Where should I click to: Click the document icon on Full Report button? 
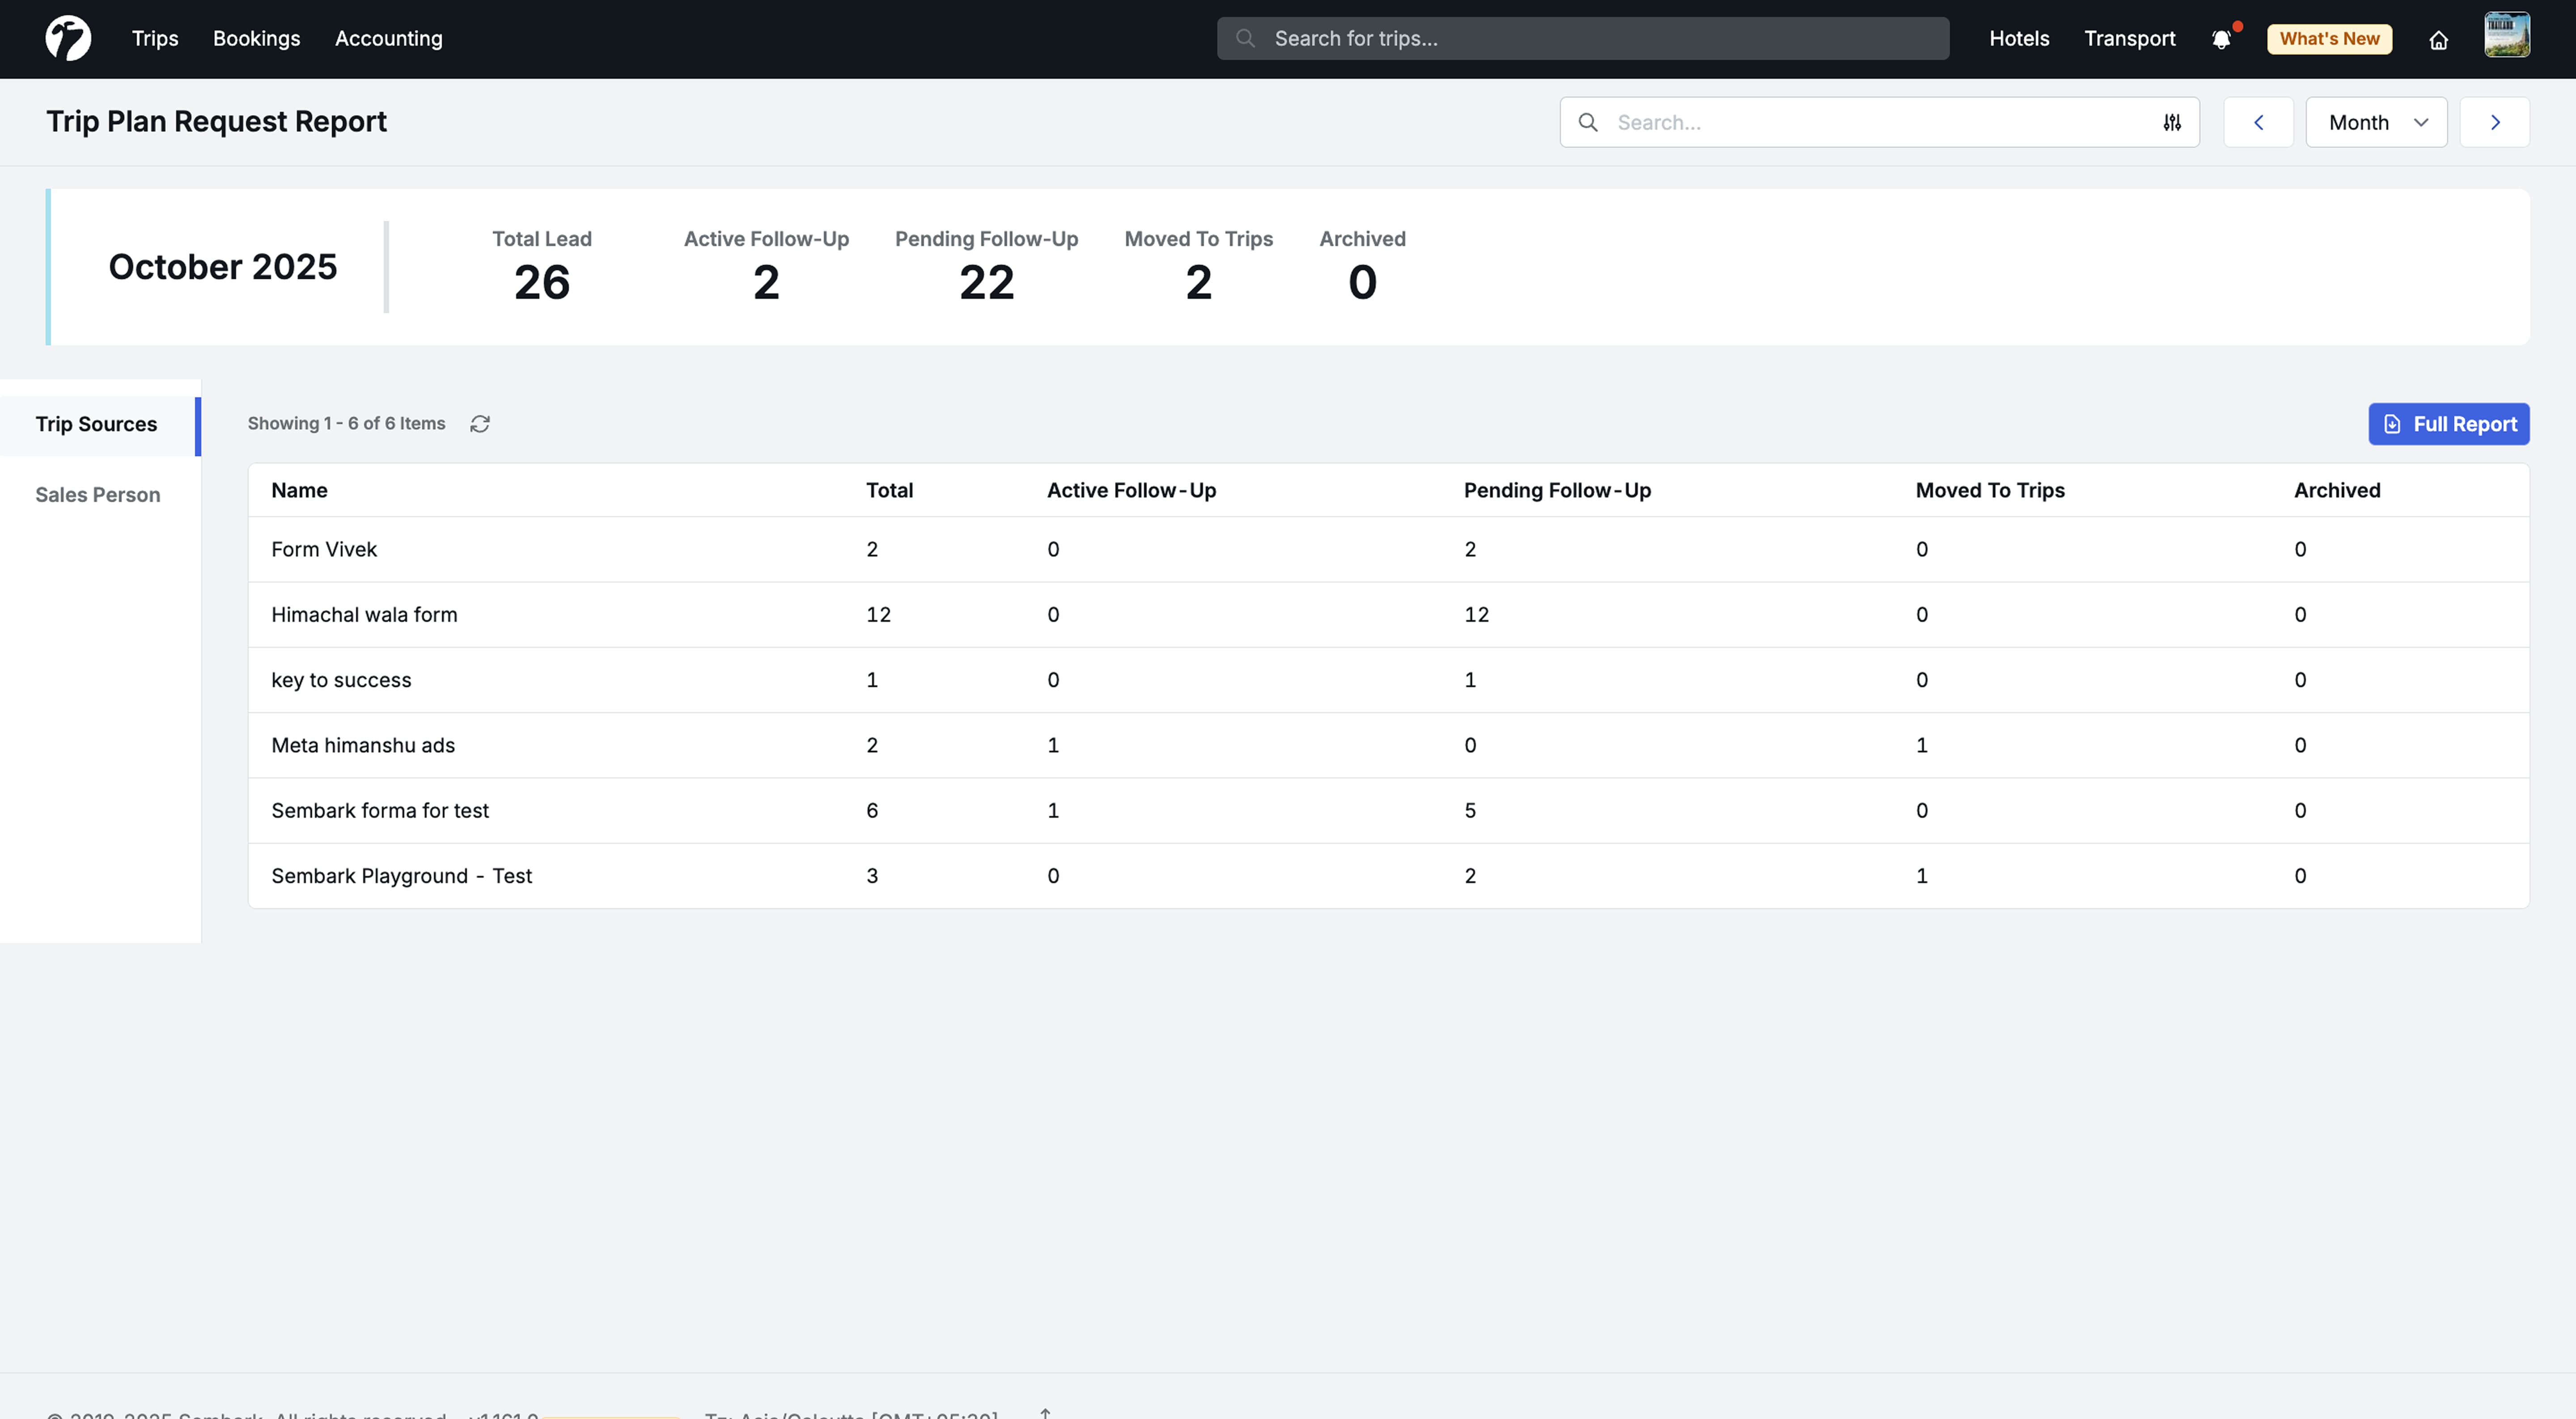point(2392,424)
